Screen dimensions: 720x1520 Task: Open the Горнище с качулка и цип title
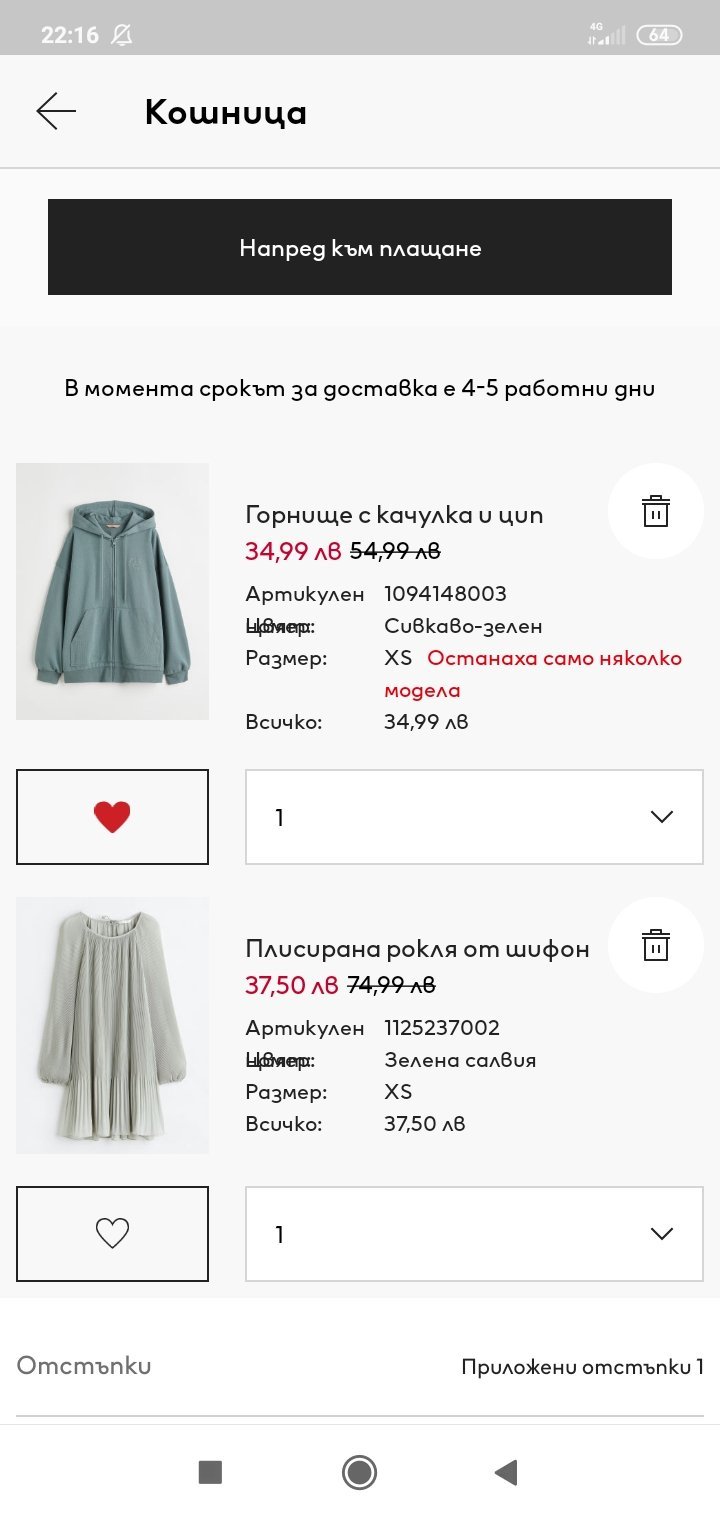(394, 515)
